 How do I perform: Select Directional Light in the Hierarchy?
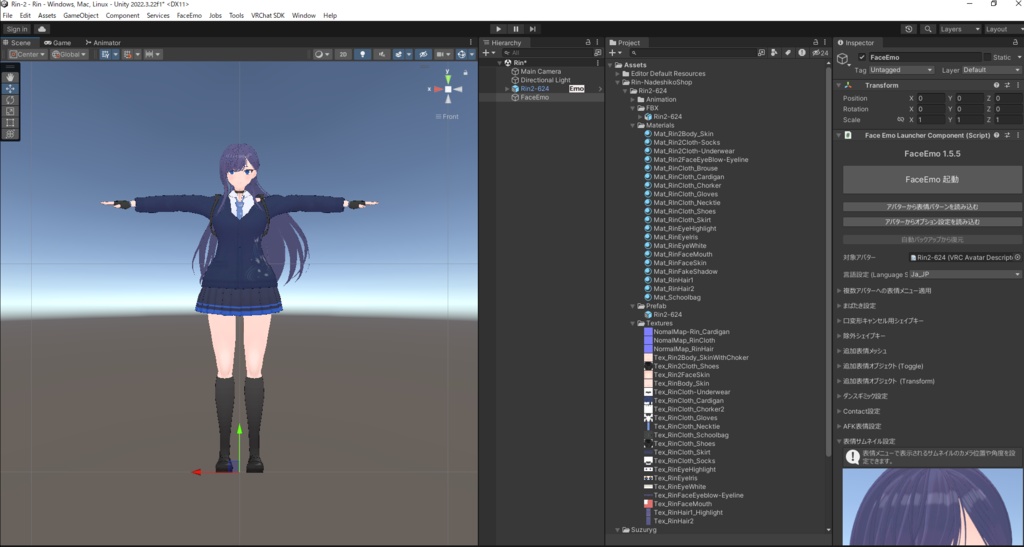pyautogui.click(x=545, y=80)
